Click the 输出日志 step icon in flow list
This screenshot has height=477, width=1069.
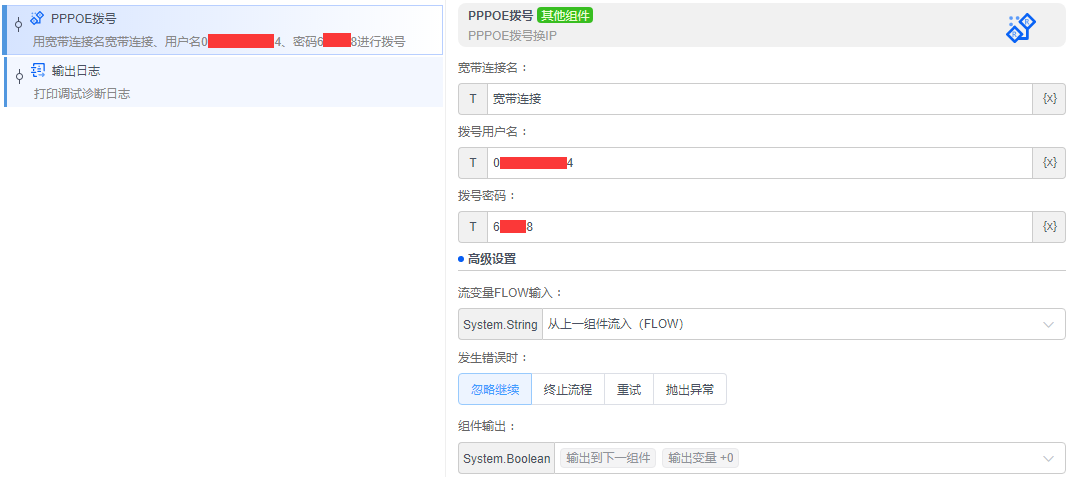(38, 70)
